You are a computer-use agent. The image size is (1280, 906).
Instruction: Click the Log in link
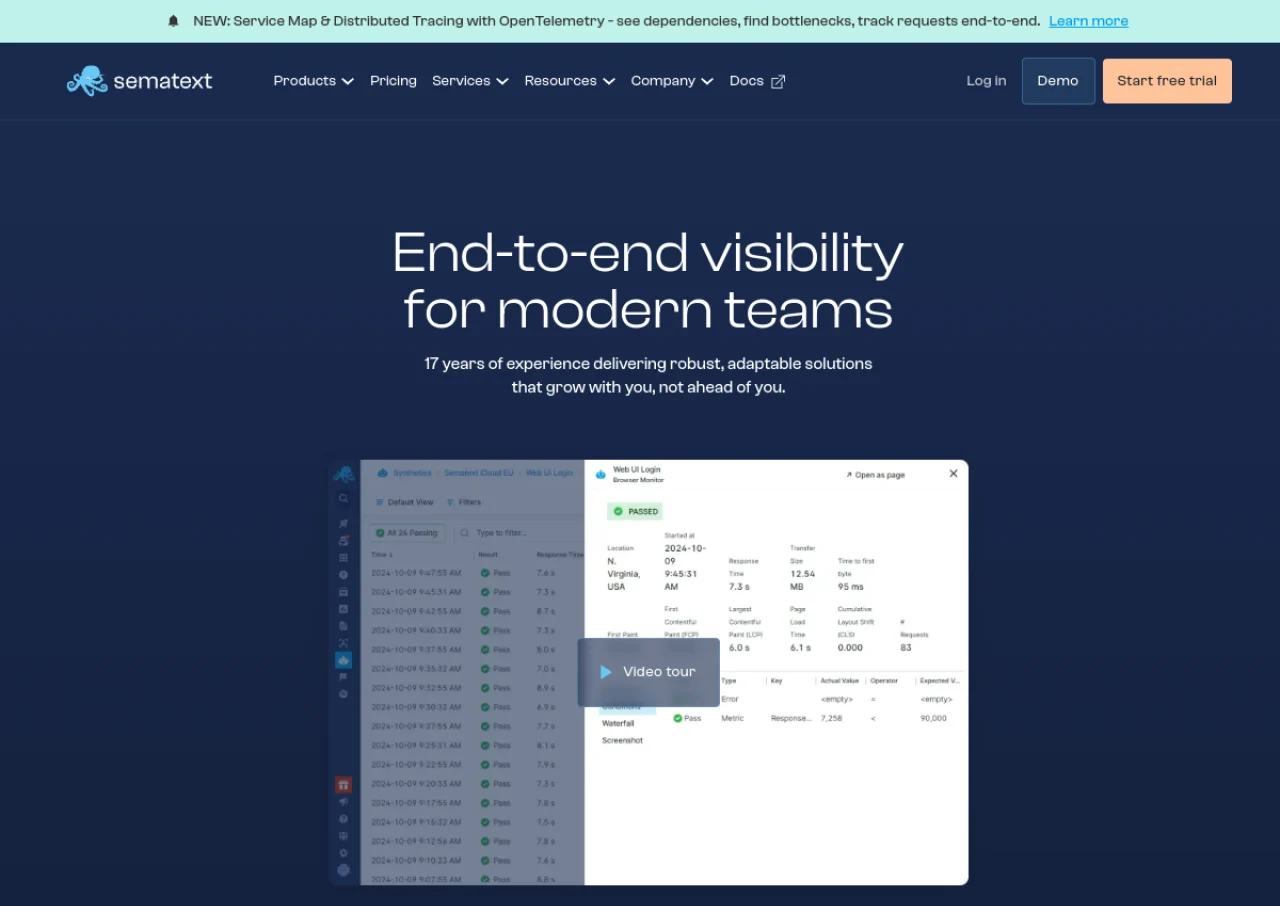pyautogui.click(x=986, y=81)
